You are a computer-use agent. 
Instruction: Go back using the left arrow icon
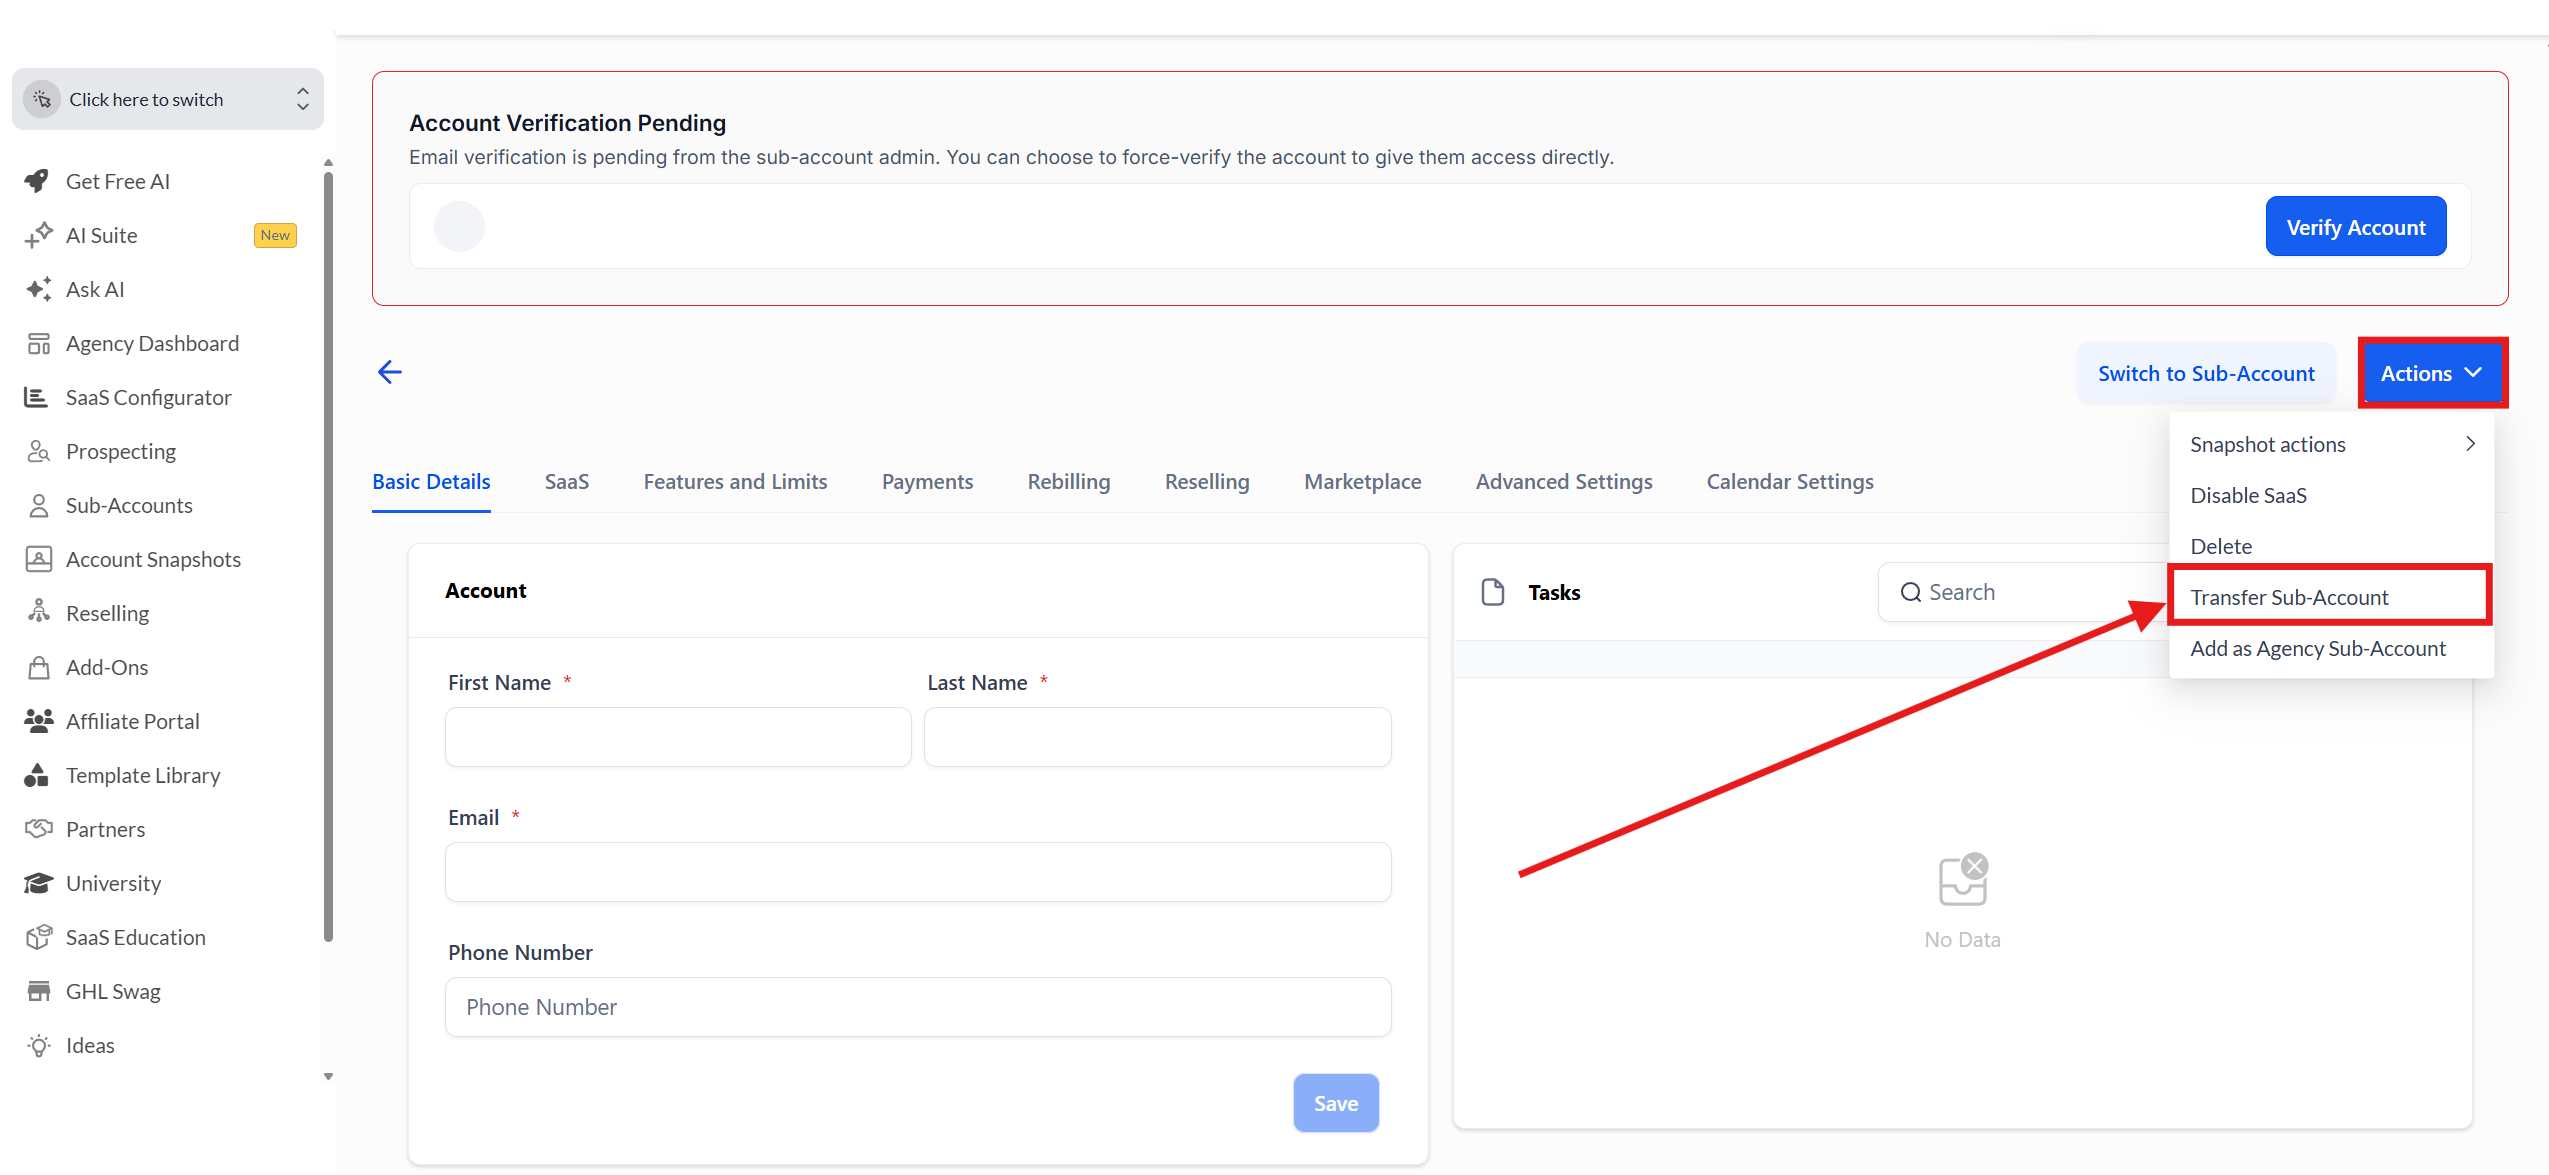point(389,372)
